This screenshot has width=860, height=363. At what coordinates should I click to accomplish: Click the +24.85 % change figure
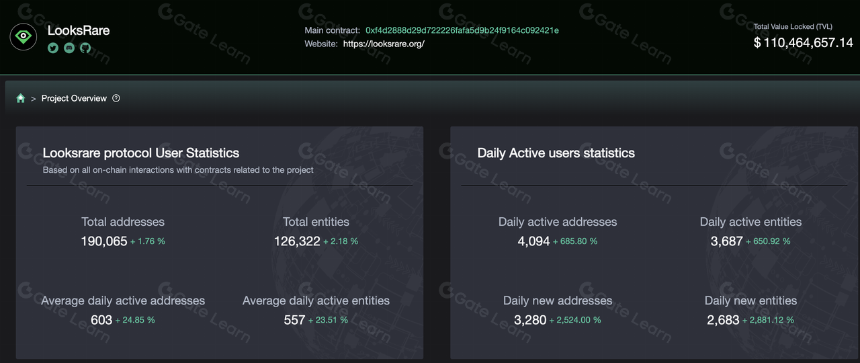tap(135, 320)
